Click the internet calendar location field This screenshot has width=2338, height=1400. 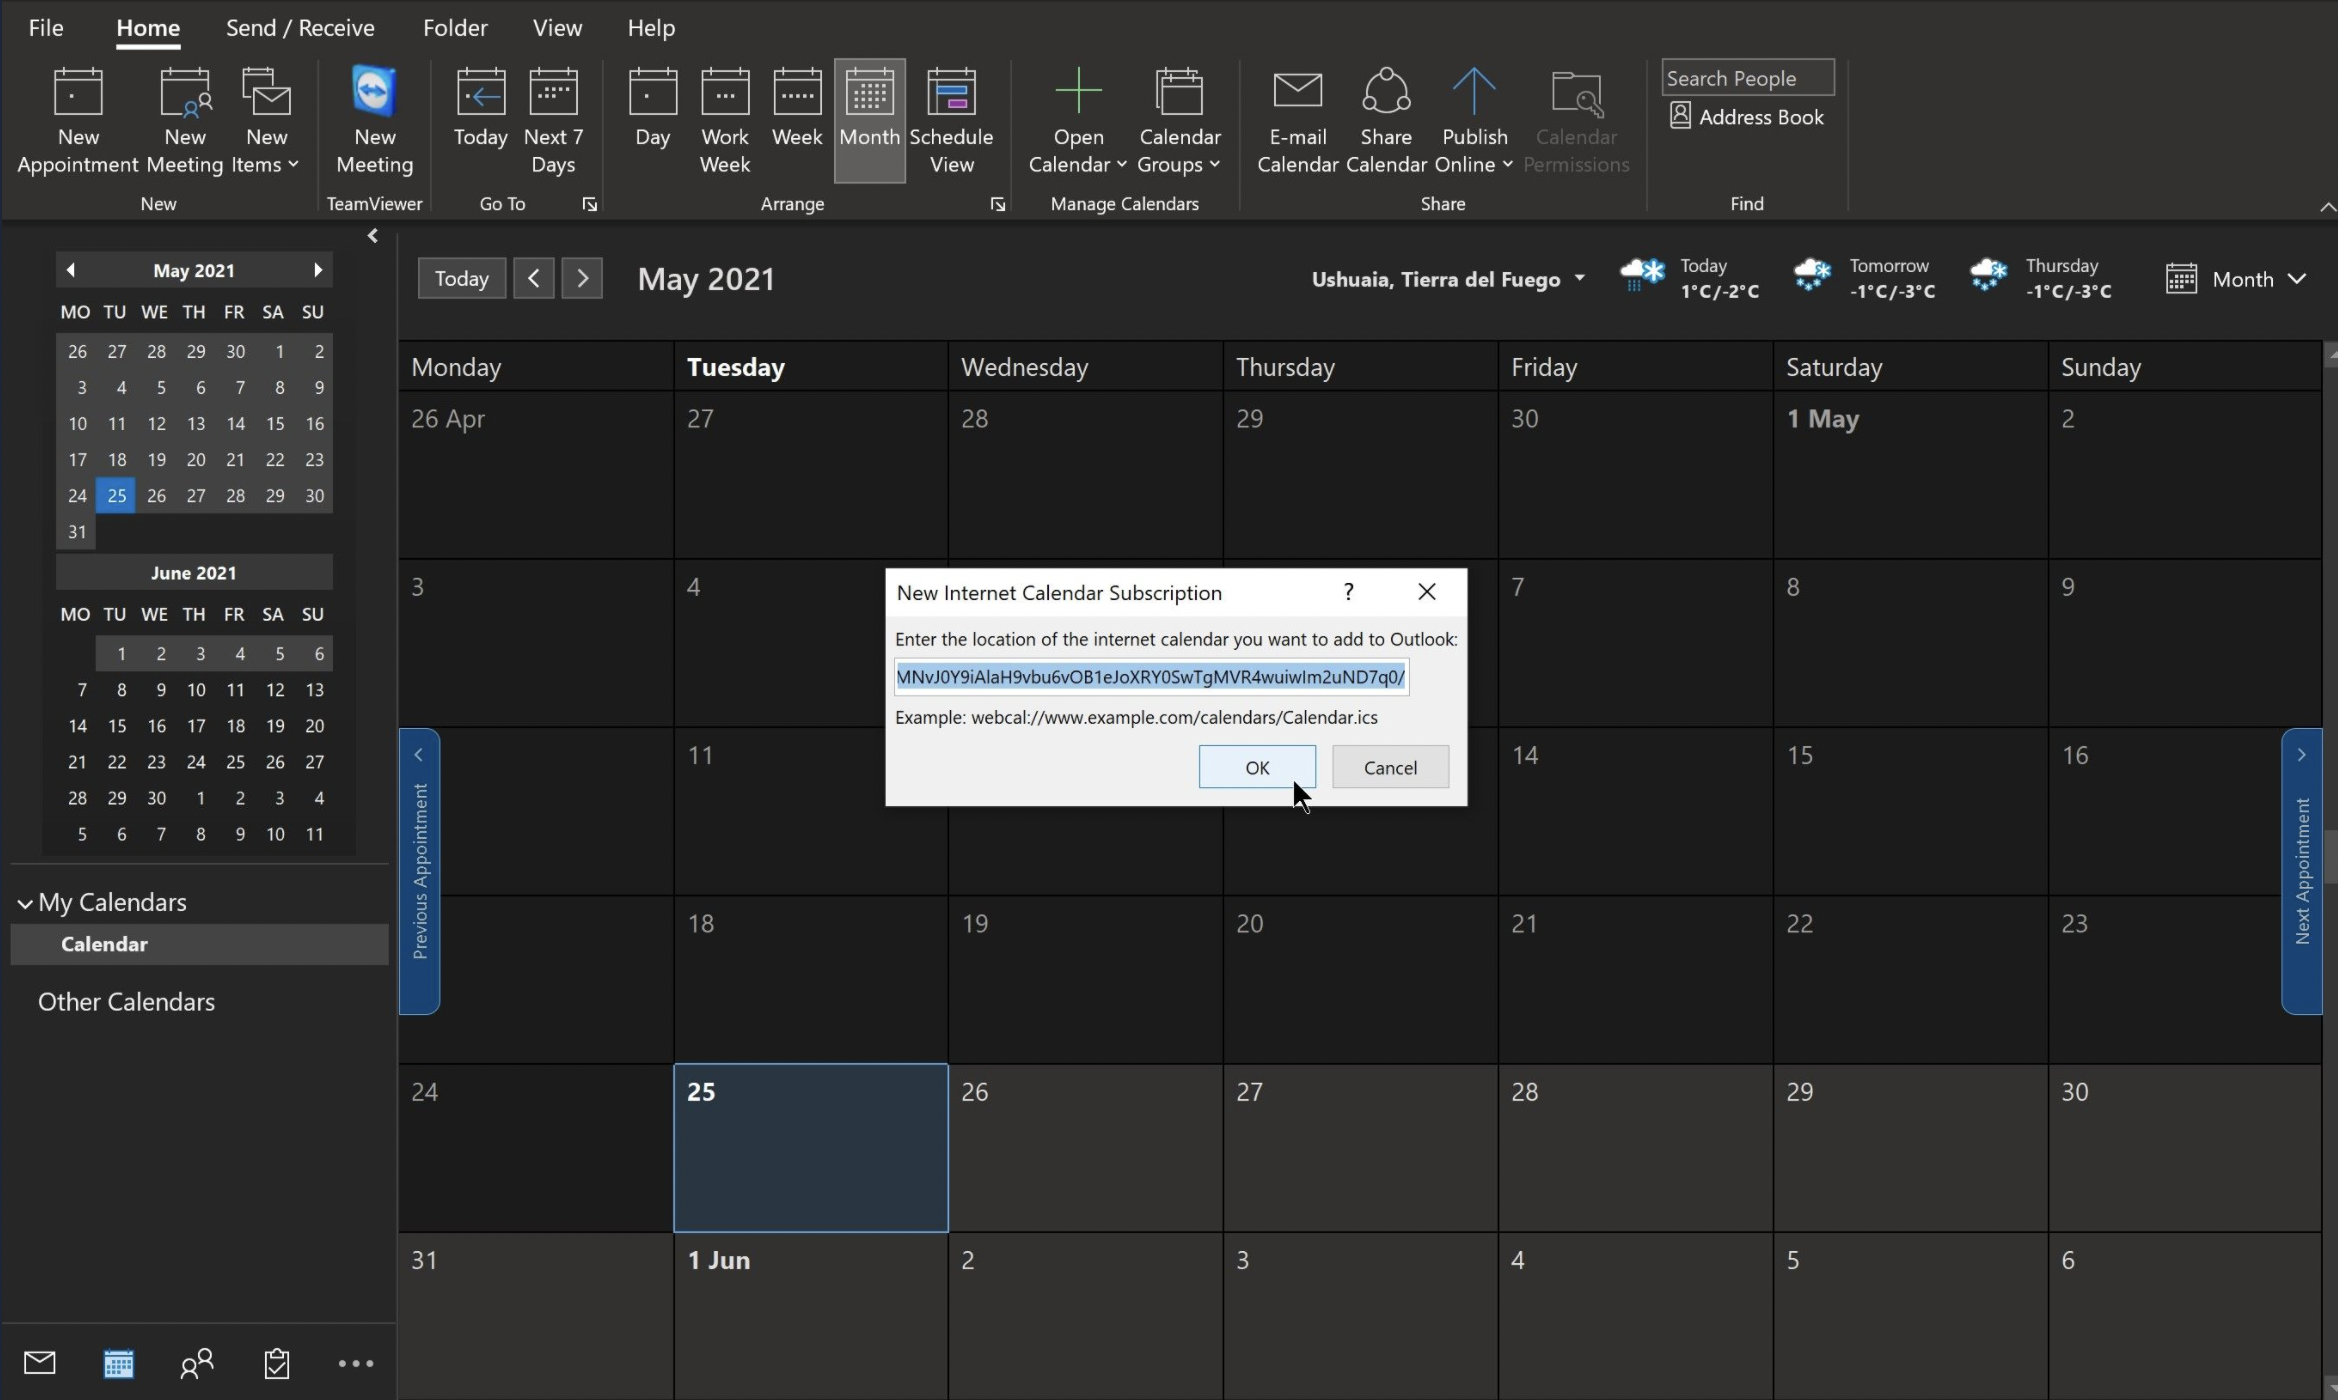pos(1150,677)
